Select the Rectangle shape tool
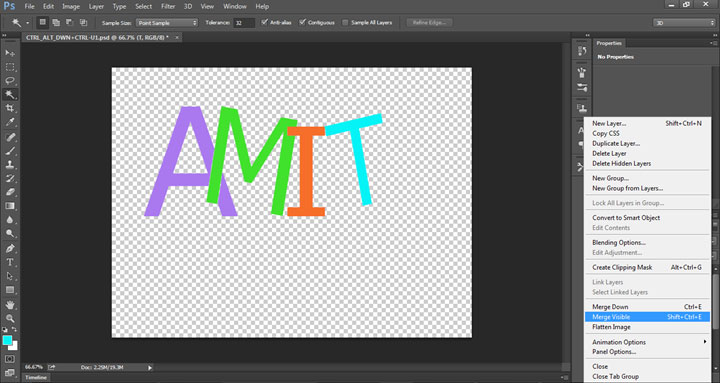This screenshot has height=383, width=720. point(10,290)
